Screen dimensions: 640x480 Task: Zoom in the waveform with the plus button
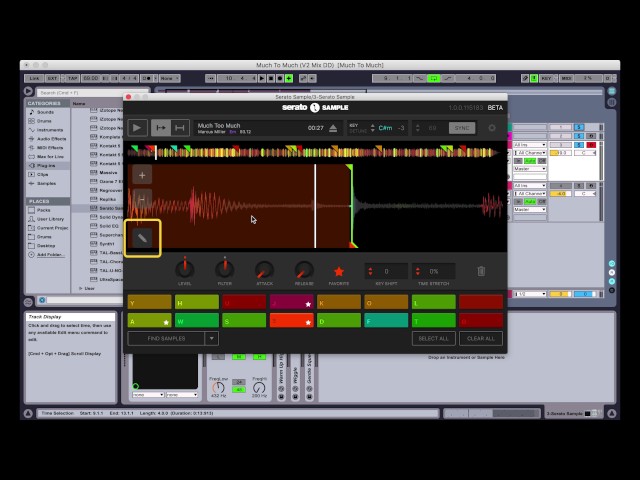click(x=142, y=175)
